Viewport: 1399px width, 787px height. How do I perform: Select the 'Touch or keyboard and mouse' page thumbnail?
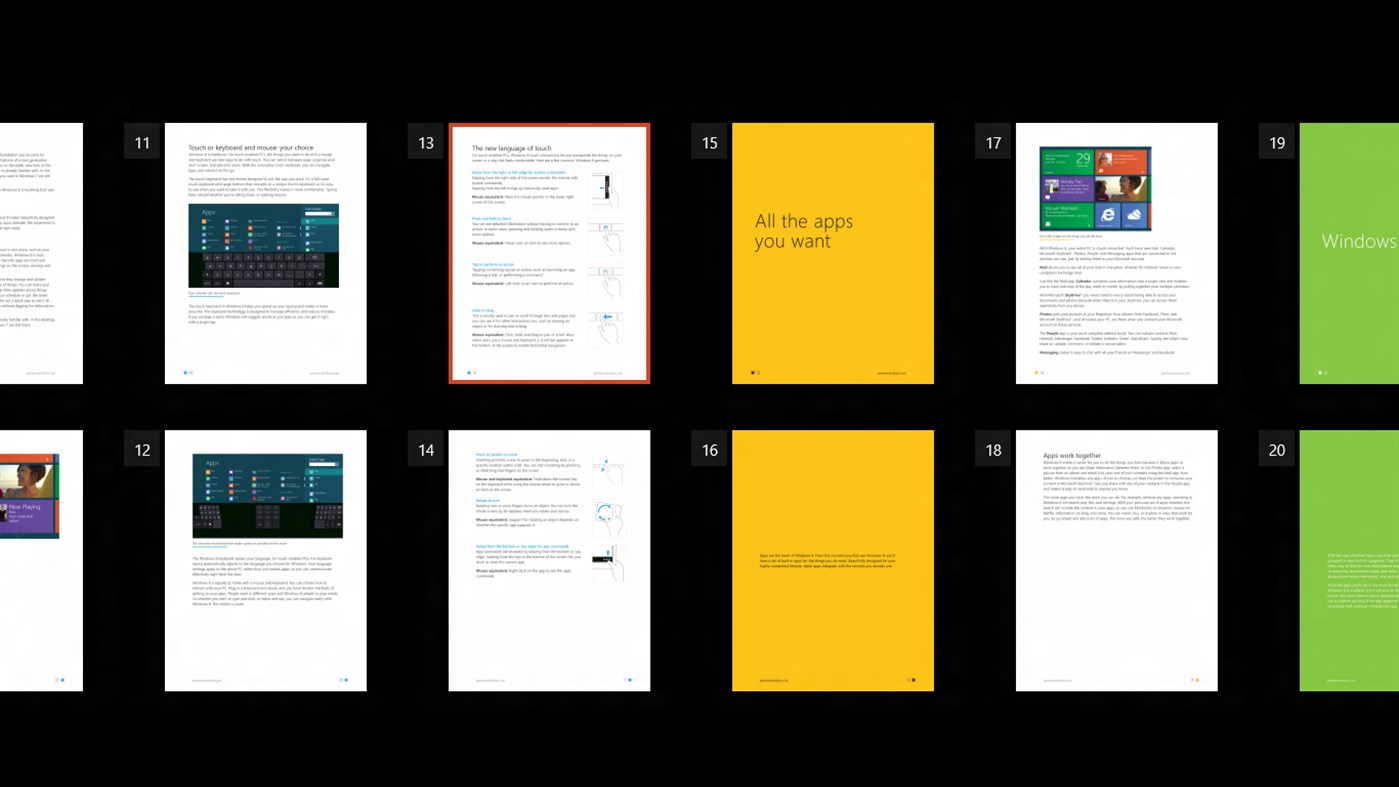265,252
